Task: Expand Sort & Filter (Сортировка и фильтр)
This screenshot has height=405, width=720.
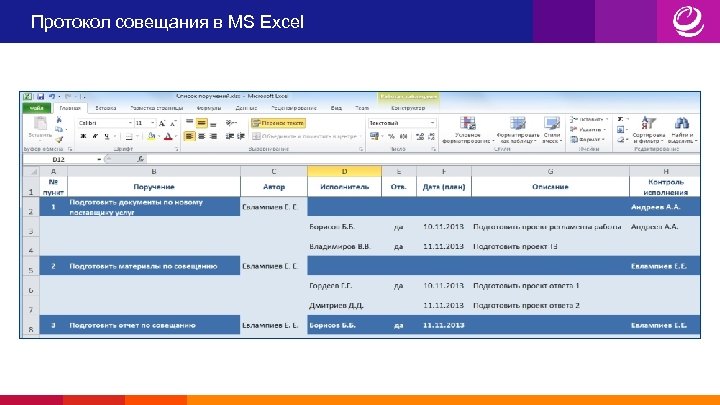Action: click(x=648, y=129)
